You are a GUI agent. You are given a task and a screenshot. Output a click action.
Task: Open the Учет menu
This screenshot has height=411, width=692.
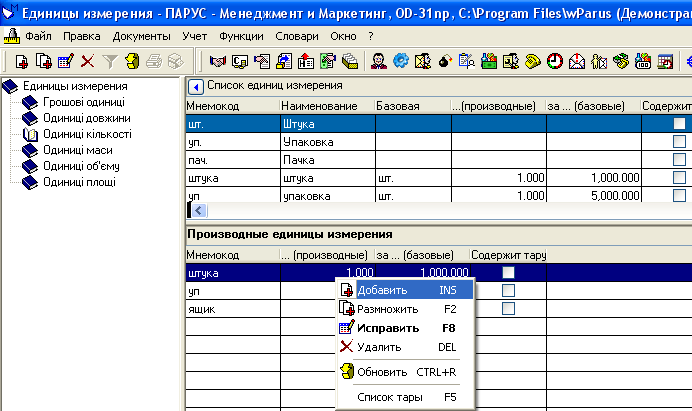click(195, 36)
